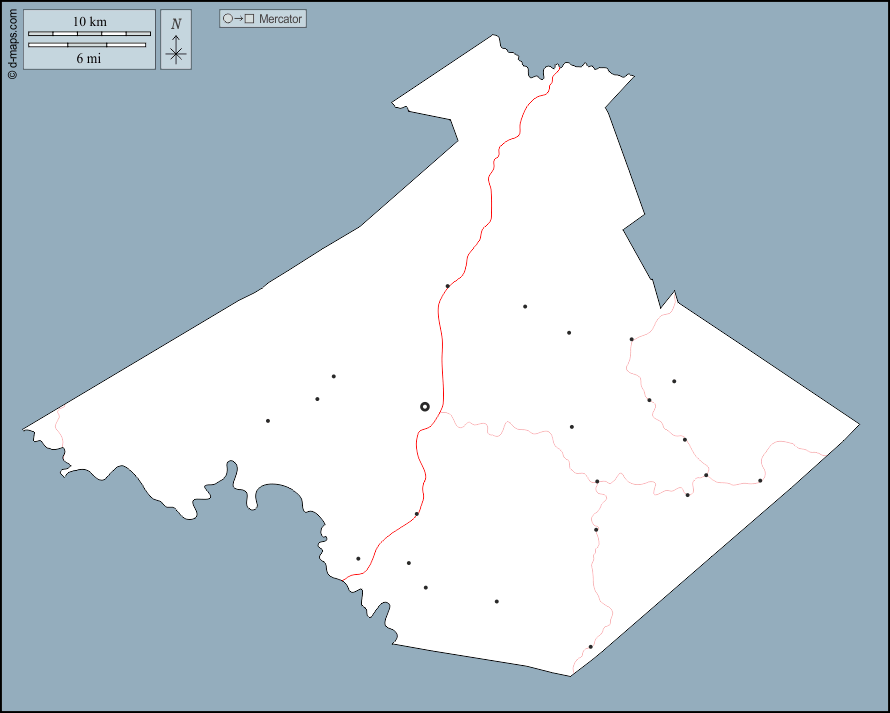Select the ring-shaped capital city marker
The height and width of the screenshot is (713, 890).
point(424,406)
